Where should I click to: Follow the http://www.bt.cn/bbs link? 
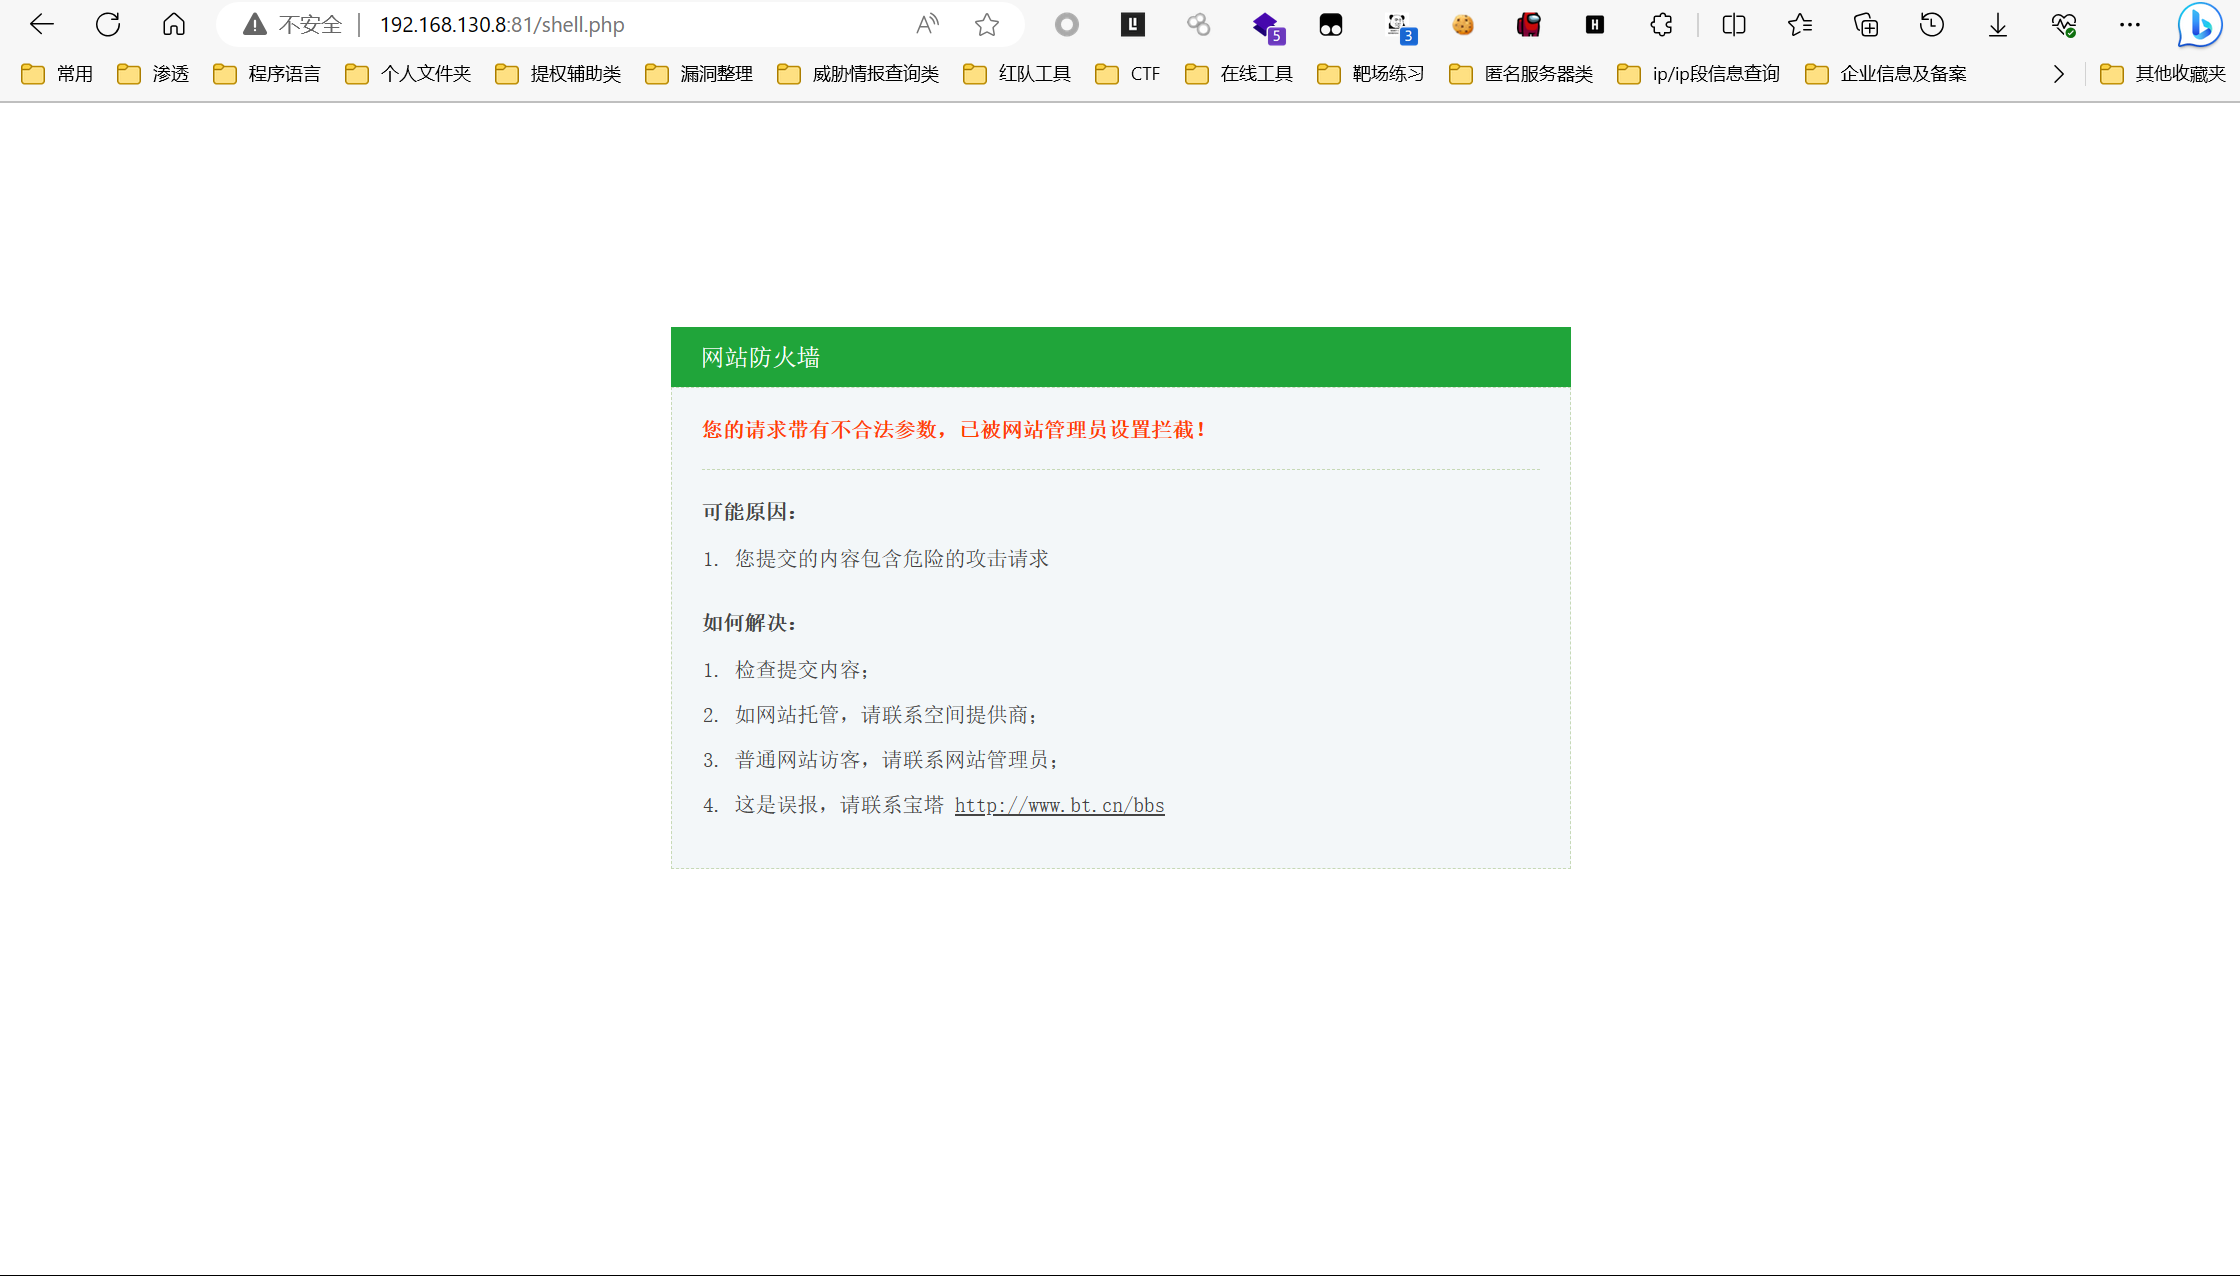[1059, 805]
